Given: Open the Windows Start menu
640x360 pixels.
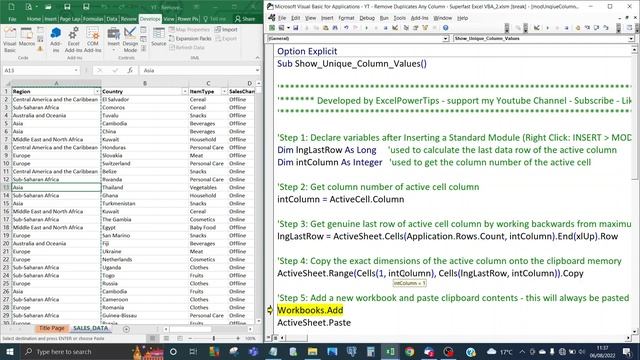Looking at the screenshot, I should 10,351.
